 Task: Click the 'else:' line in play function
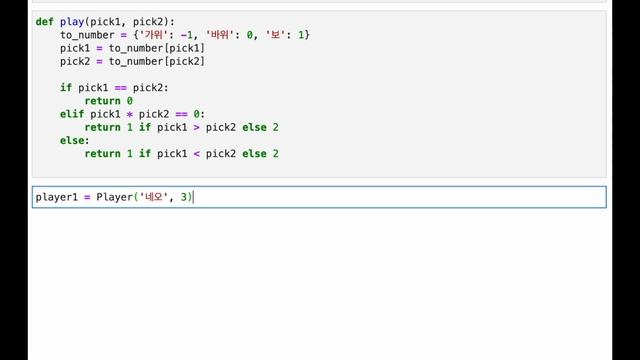(x=75, y=140)
